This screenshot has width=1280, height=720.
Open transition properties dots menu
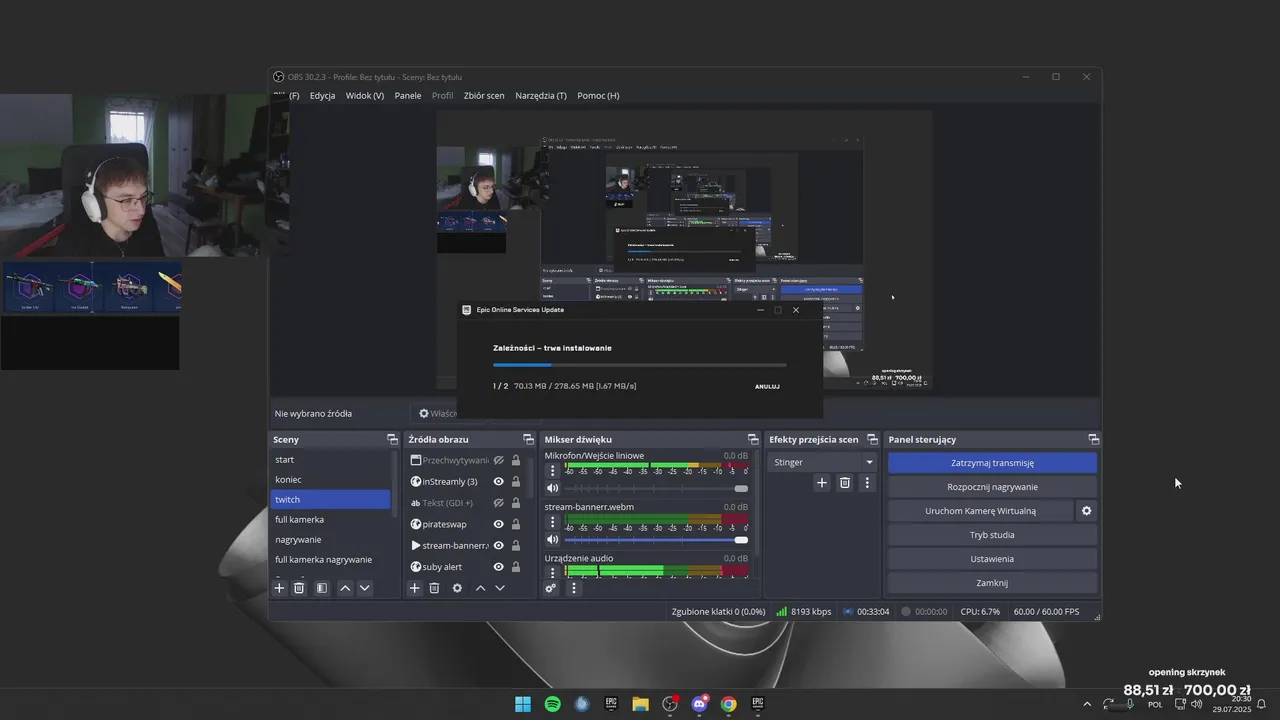coord(867,483)
